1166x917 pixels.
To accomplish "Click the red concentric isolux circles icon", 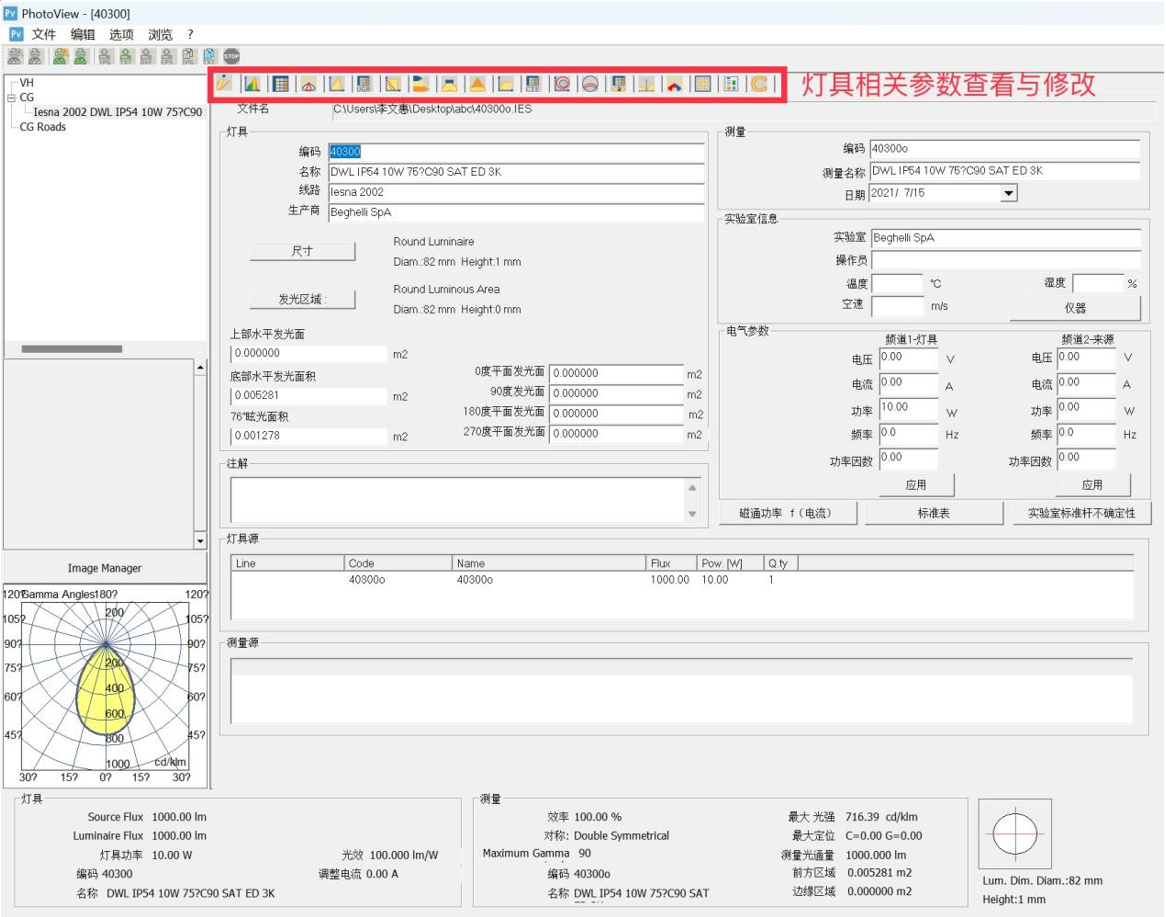I will pos(563,84).
